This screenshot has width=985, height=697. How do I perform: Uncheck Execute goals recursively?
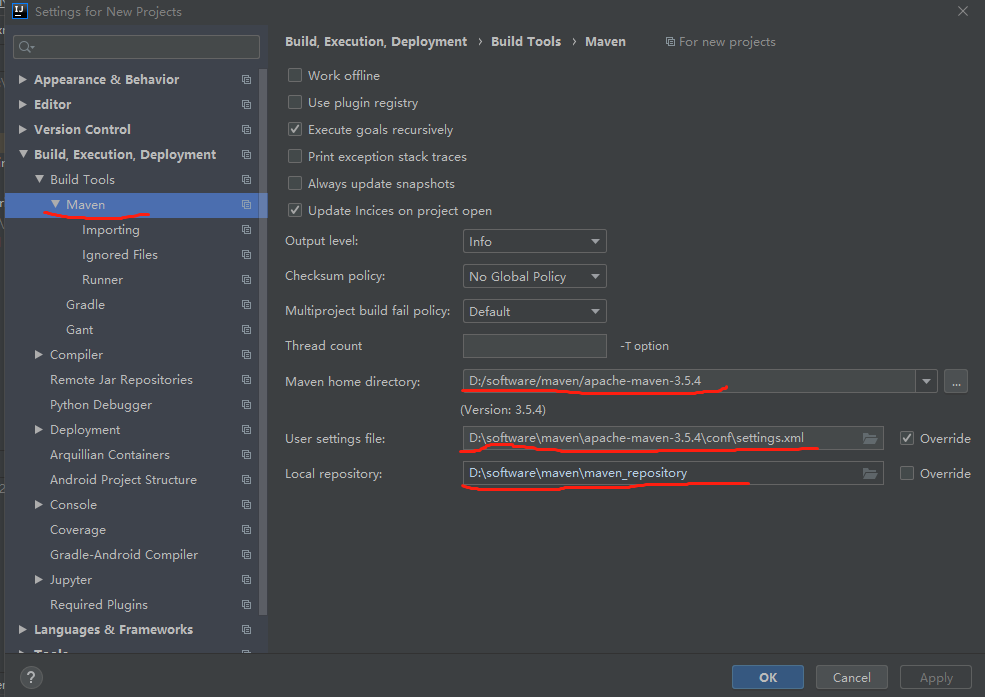point(295,129)
